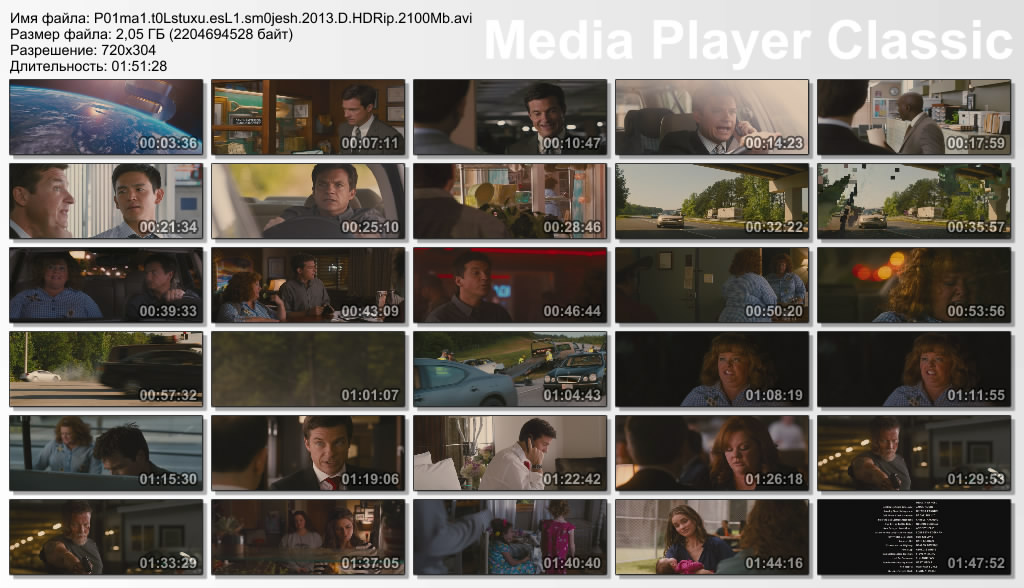Click the Earth from space thumbnail at 00:03:36
Image resolution: width=1024 pixels, height=588 pixels.
(x=106, y=117)
